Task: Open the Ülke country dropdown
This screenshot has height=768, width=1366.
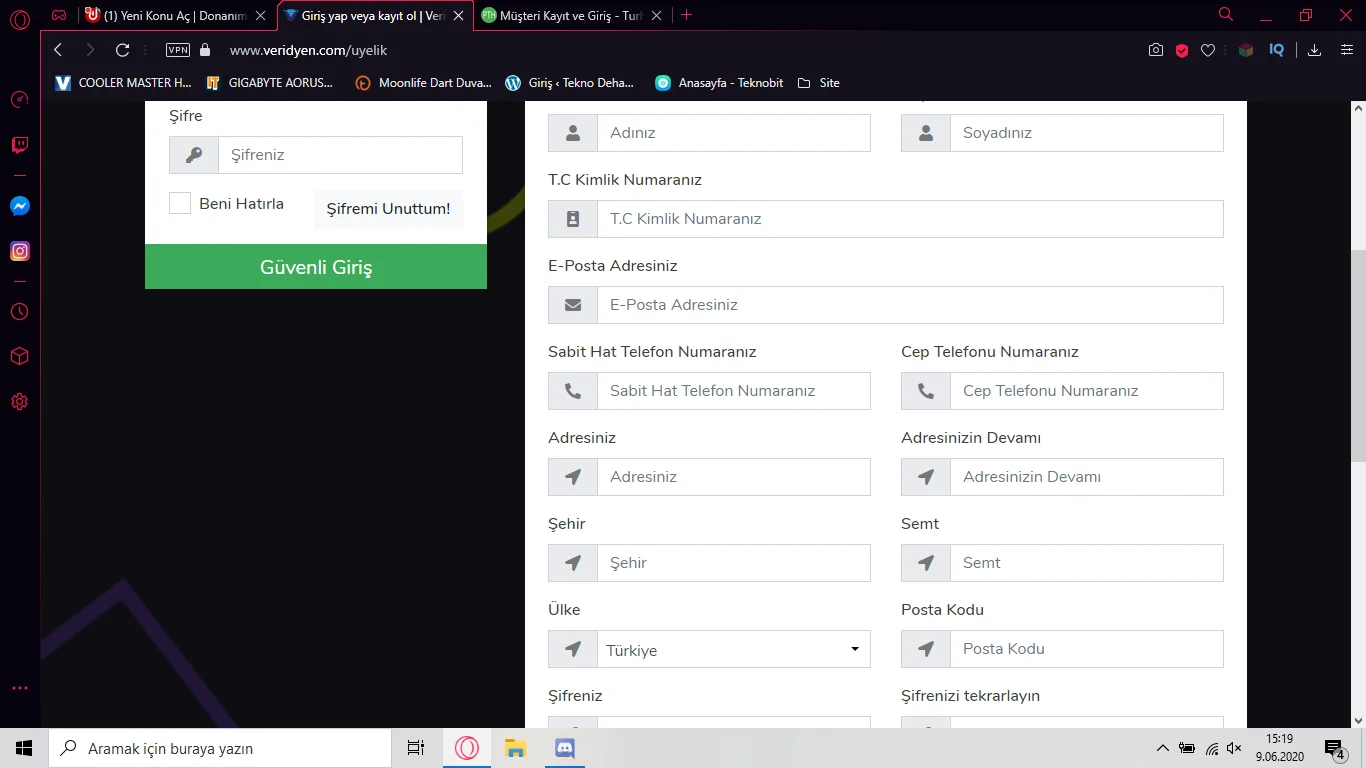Action: (733, 649)
